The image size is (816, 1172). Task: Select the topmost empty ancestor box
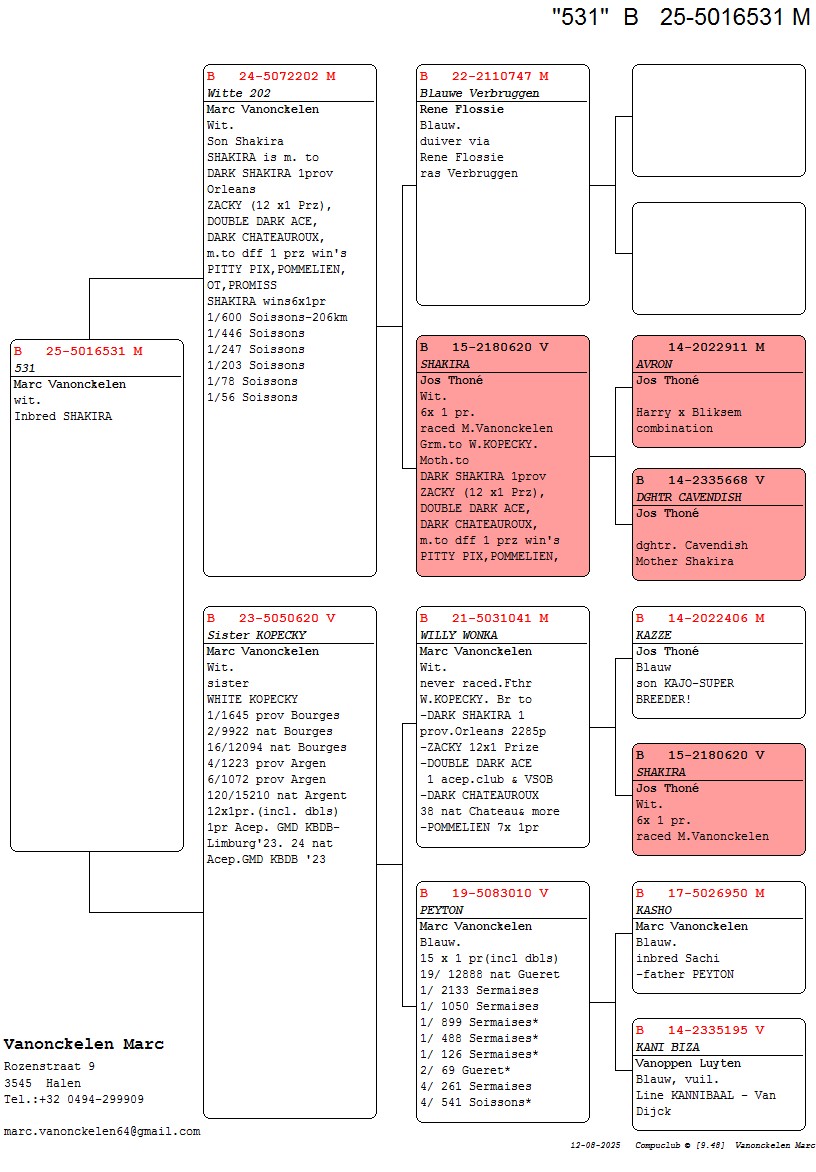718,120
